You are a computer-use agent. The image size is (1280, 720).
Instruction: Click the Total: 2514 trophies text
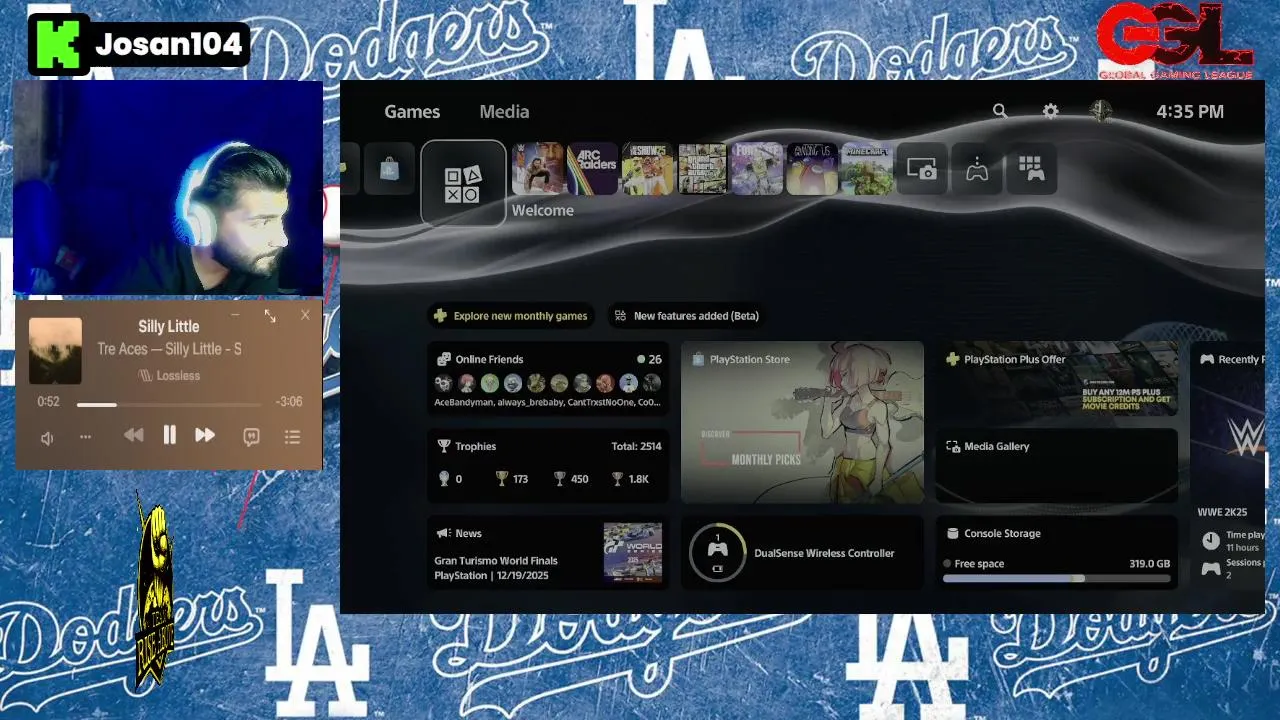click(x=636, y=446)
